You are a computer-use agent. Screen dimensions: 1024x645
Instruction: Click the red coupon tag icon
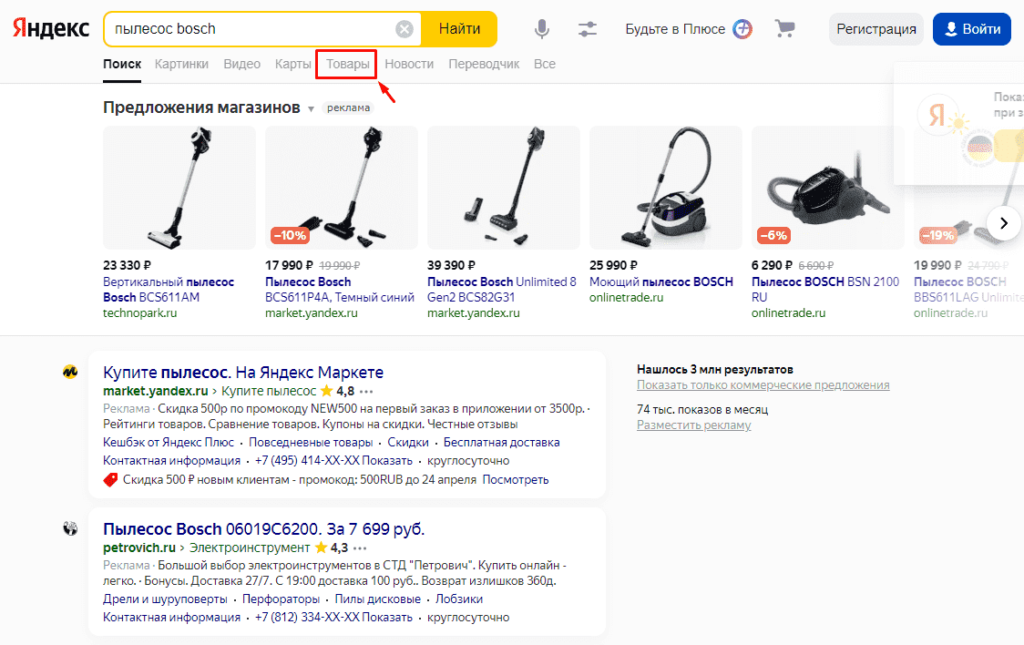coord(110,480)
